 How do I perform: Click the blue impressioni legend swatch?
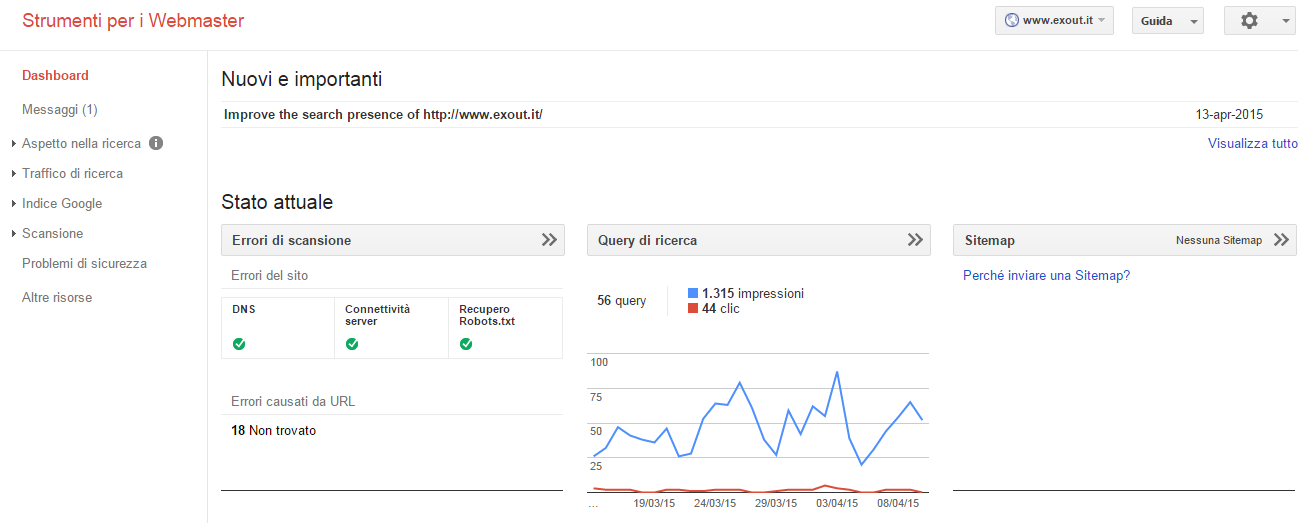693,293
